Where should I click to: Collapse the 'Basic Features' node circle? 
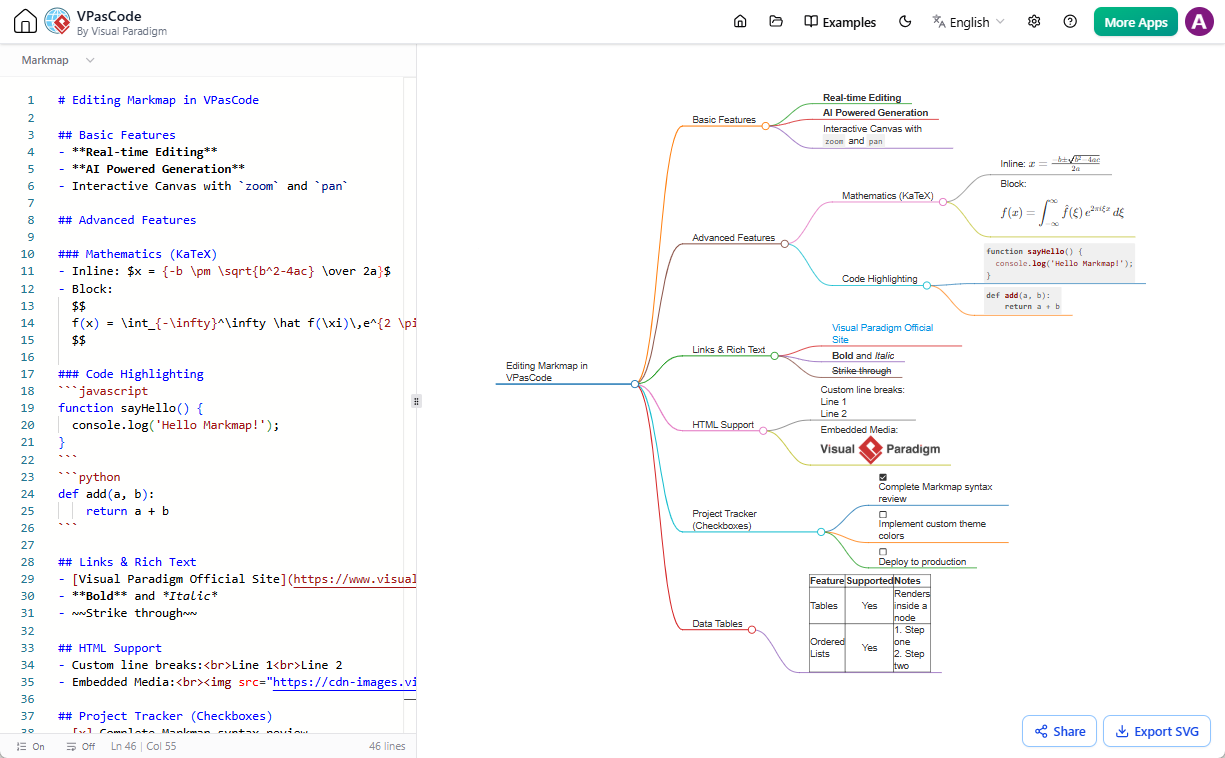point(765,126)
